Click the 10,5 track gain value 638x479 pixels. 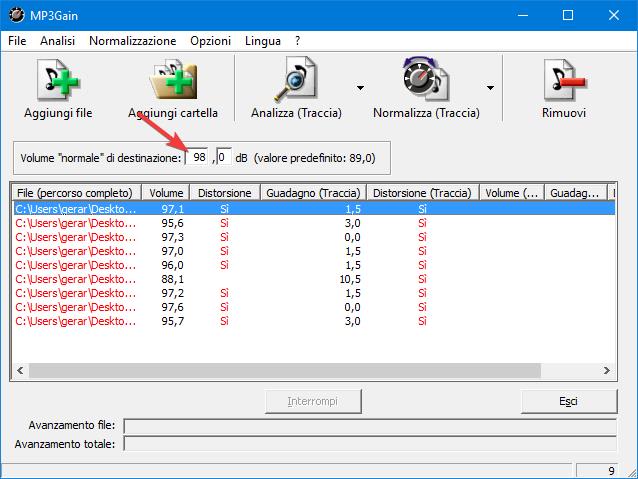pyautogui.click(x=350, y=279)
